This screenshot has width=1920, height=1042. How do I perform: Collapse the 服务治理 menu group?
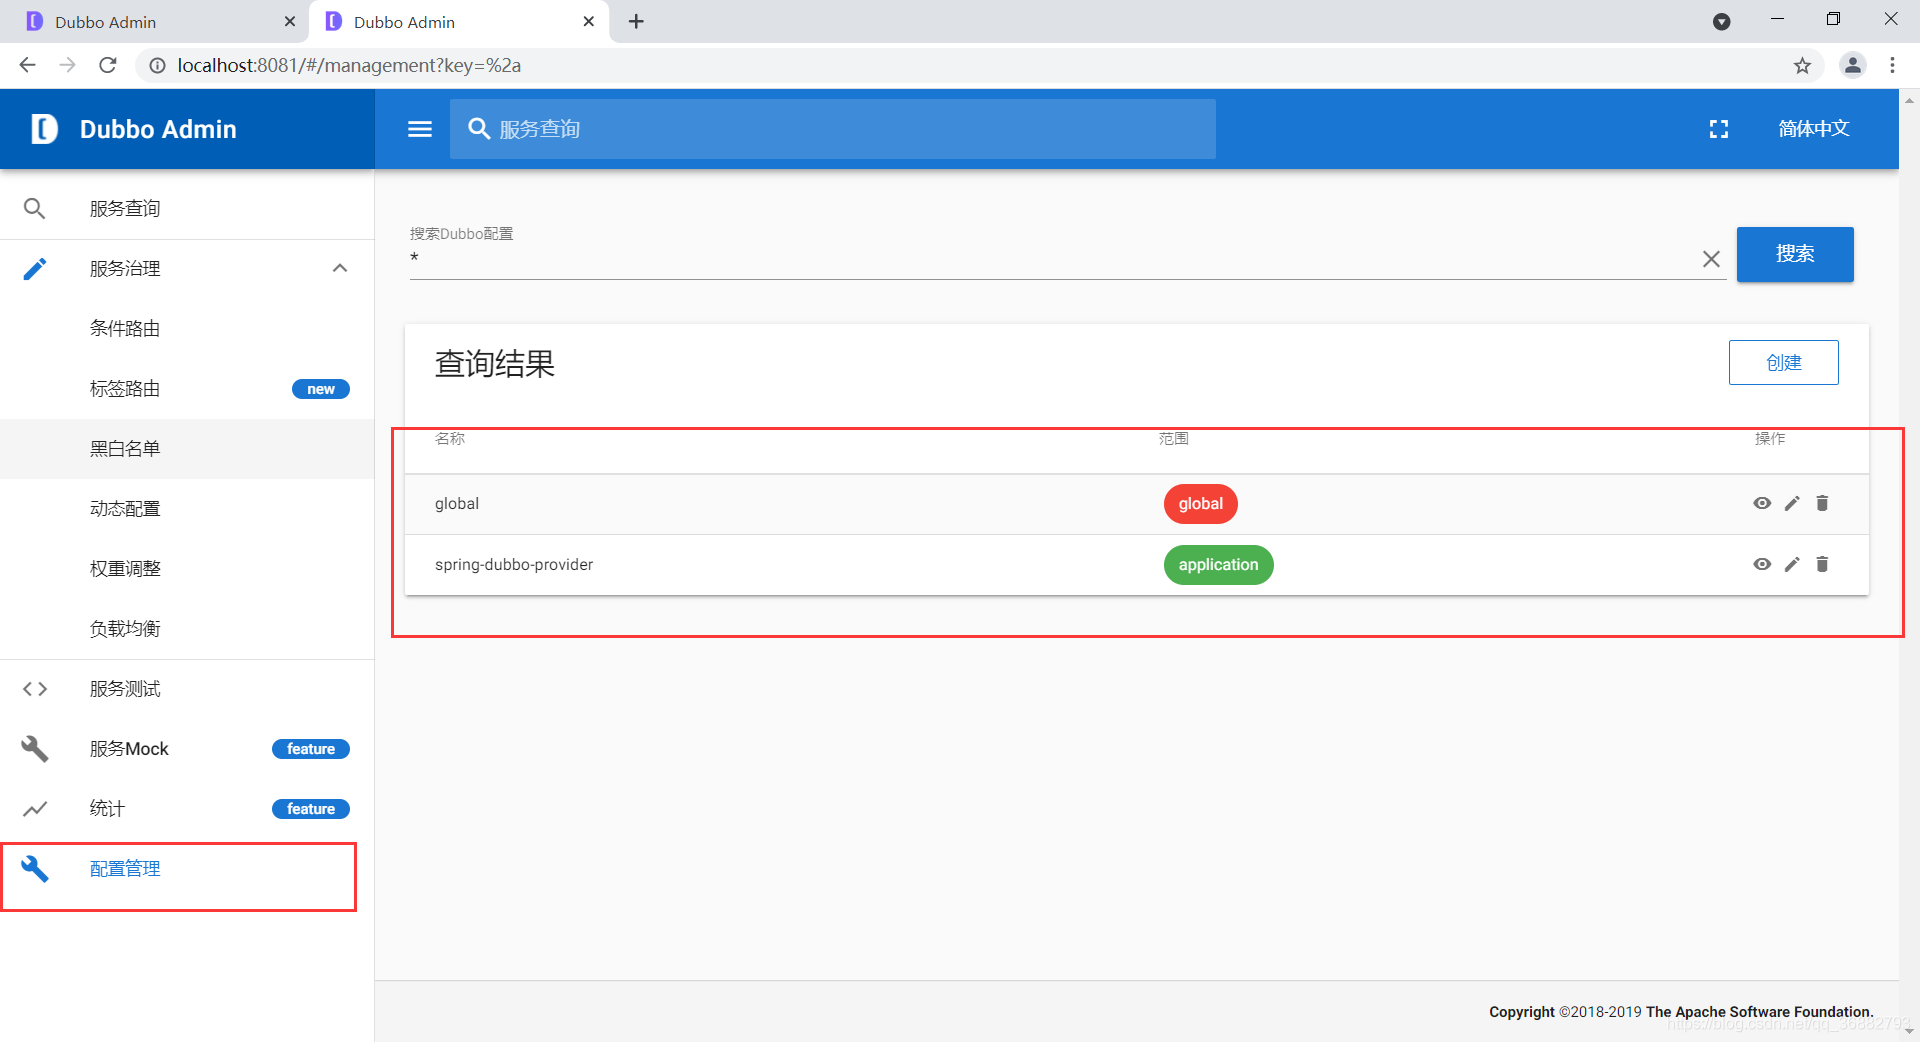[340, 269]
